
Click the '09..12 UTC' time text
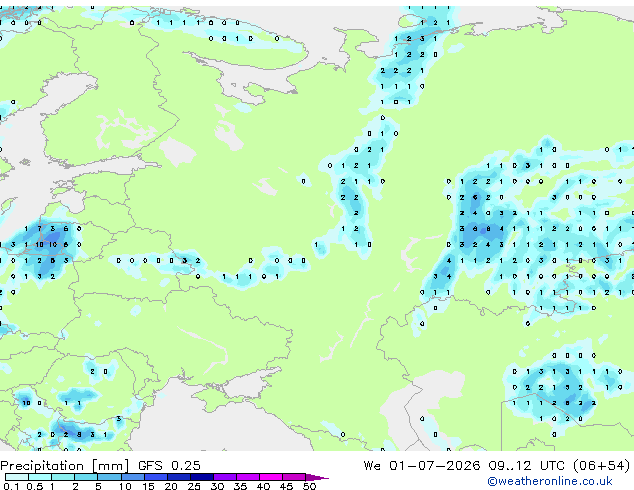click(x=526, y=466)
